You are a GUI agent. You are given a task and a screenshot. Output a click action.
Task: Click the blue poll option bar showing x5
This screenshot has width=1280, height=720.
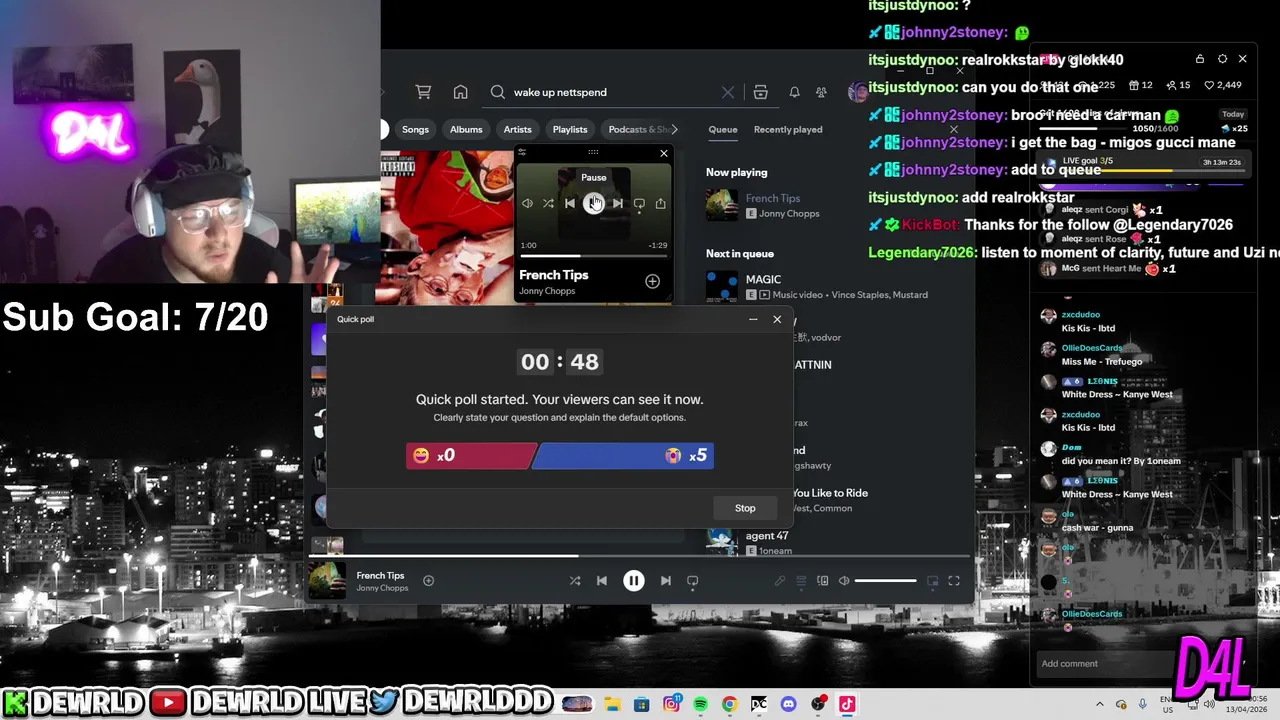(x=622, y=456)
